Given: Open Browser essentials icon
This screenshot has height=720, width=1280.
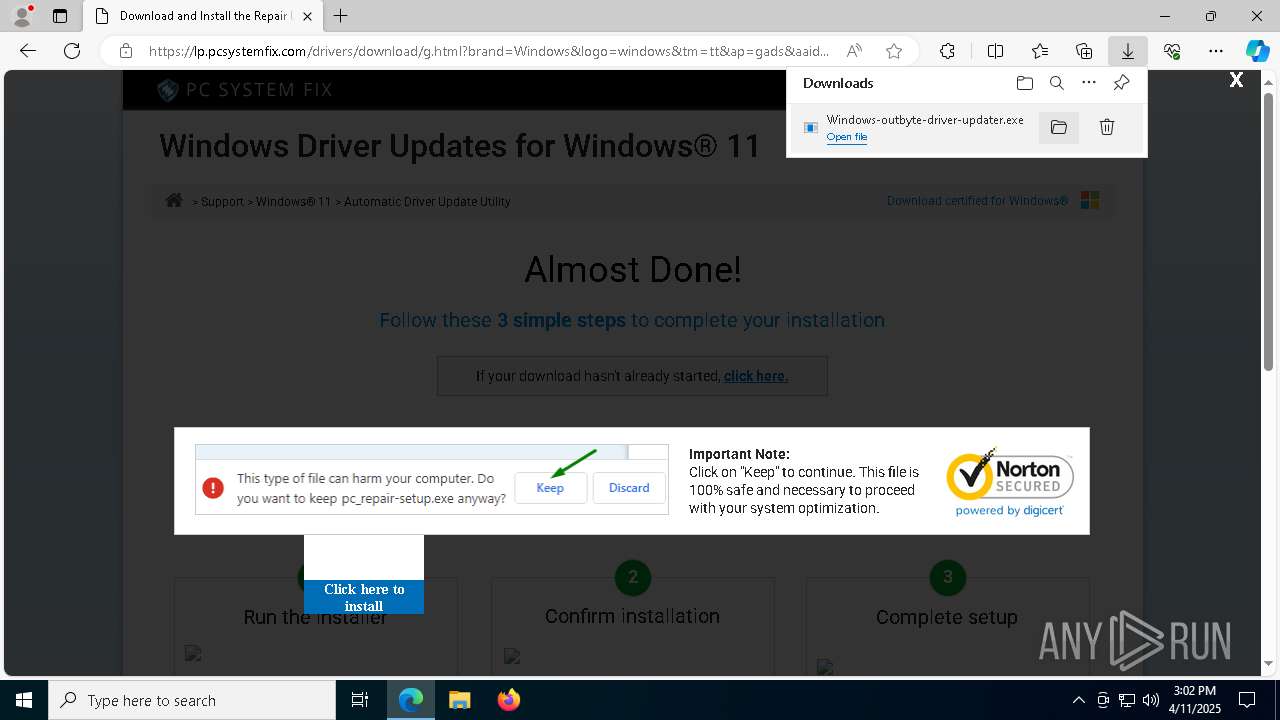Looking at the screenshot, I should [1172, 51].
